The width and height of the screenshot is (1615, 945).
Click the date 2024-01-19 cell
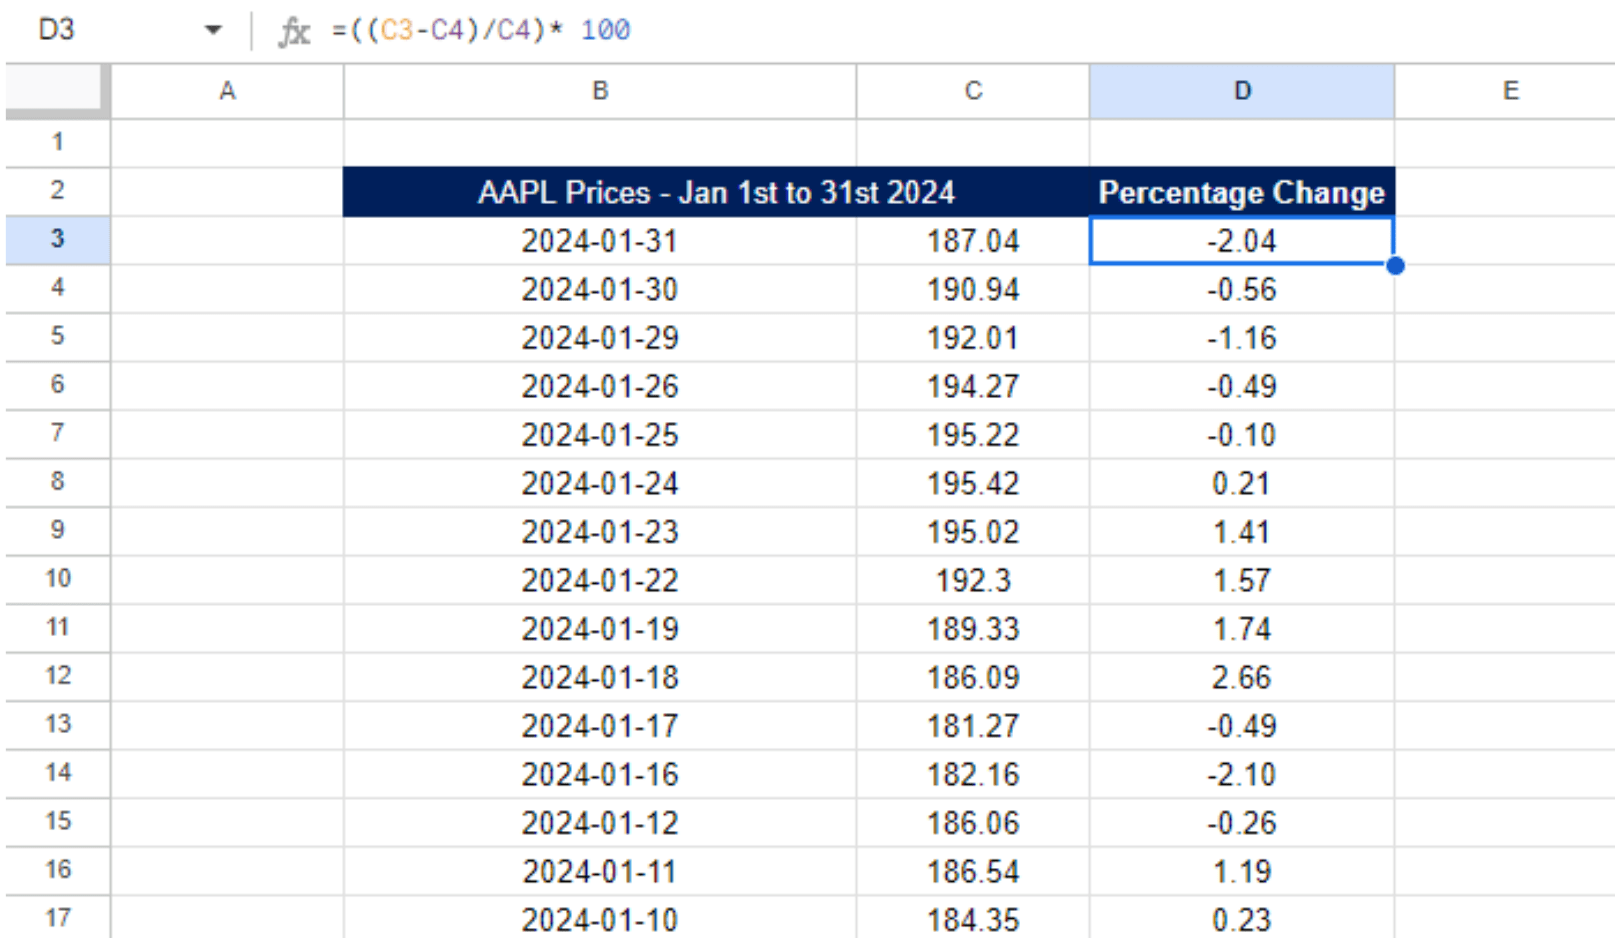599,628
